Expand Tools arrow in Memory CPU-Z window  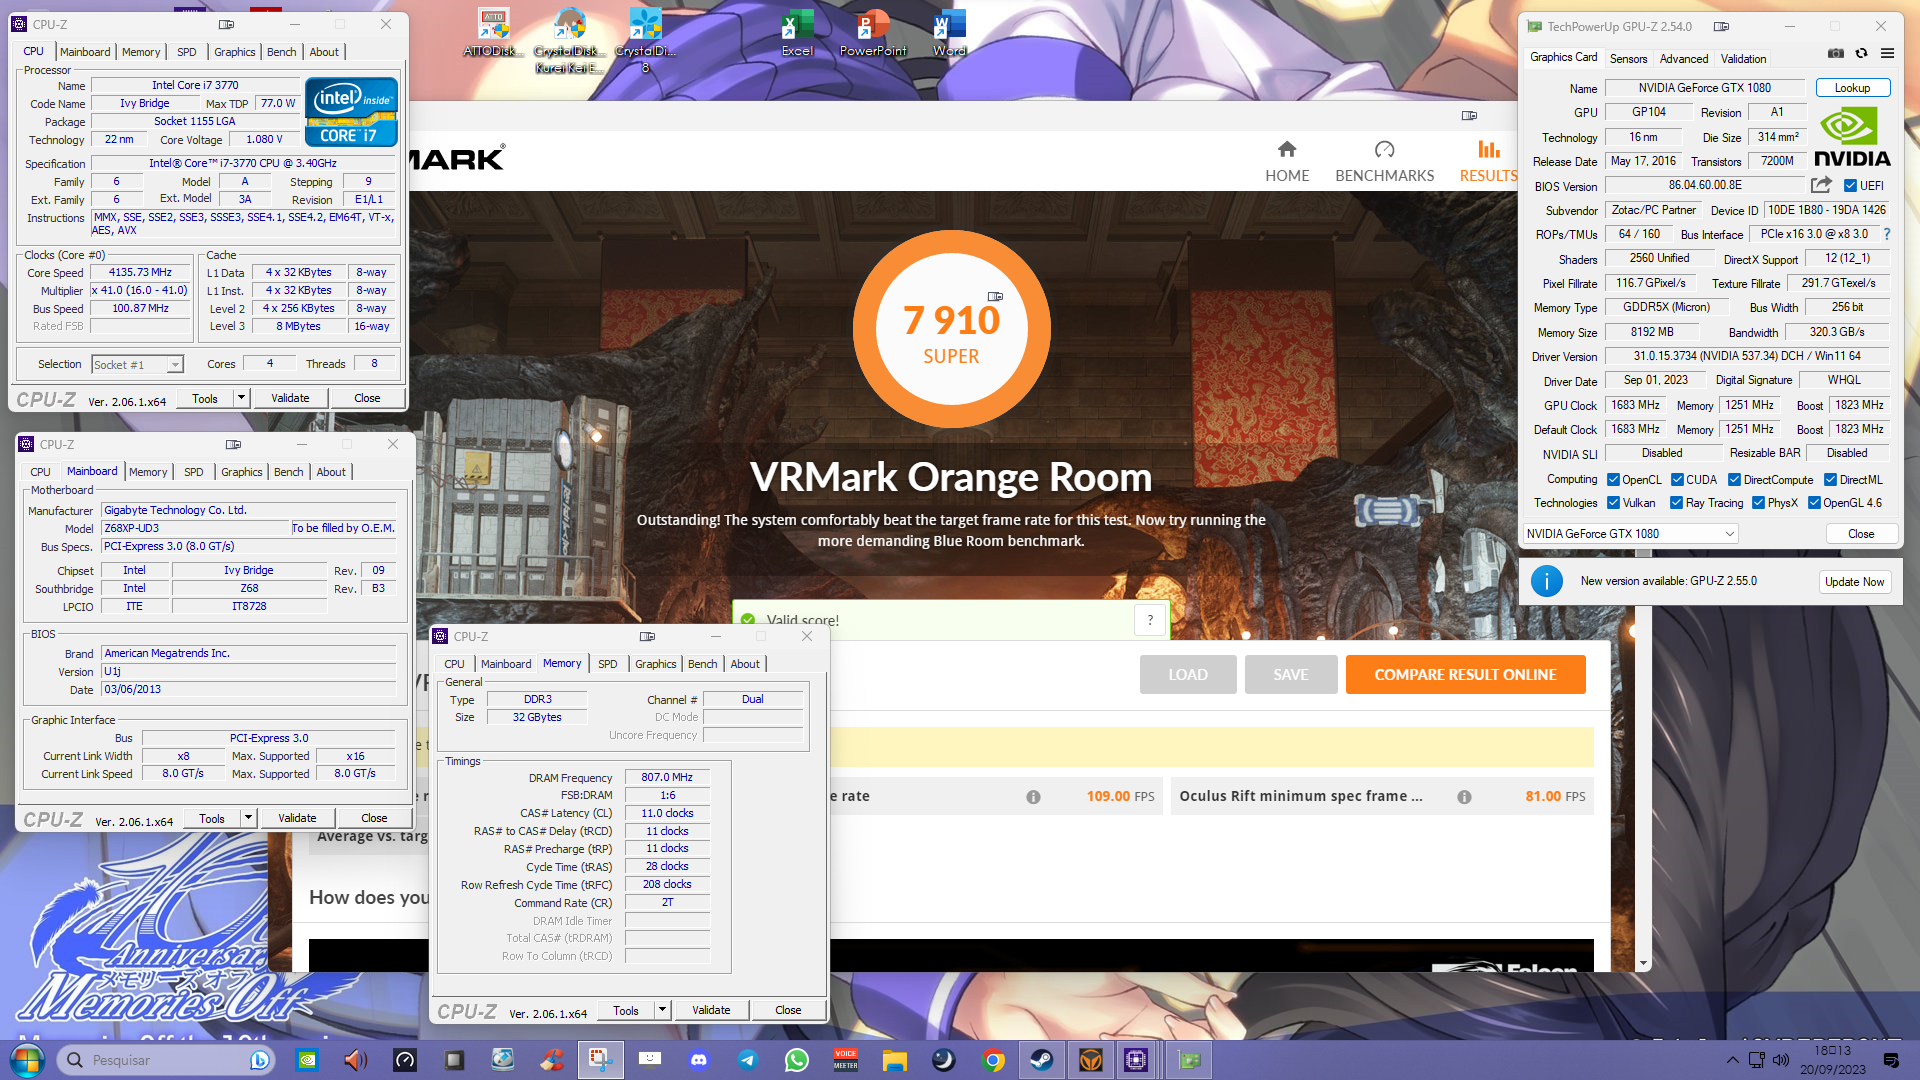662,1010
